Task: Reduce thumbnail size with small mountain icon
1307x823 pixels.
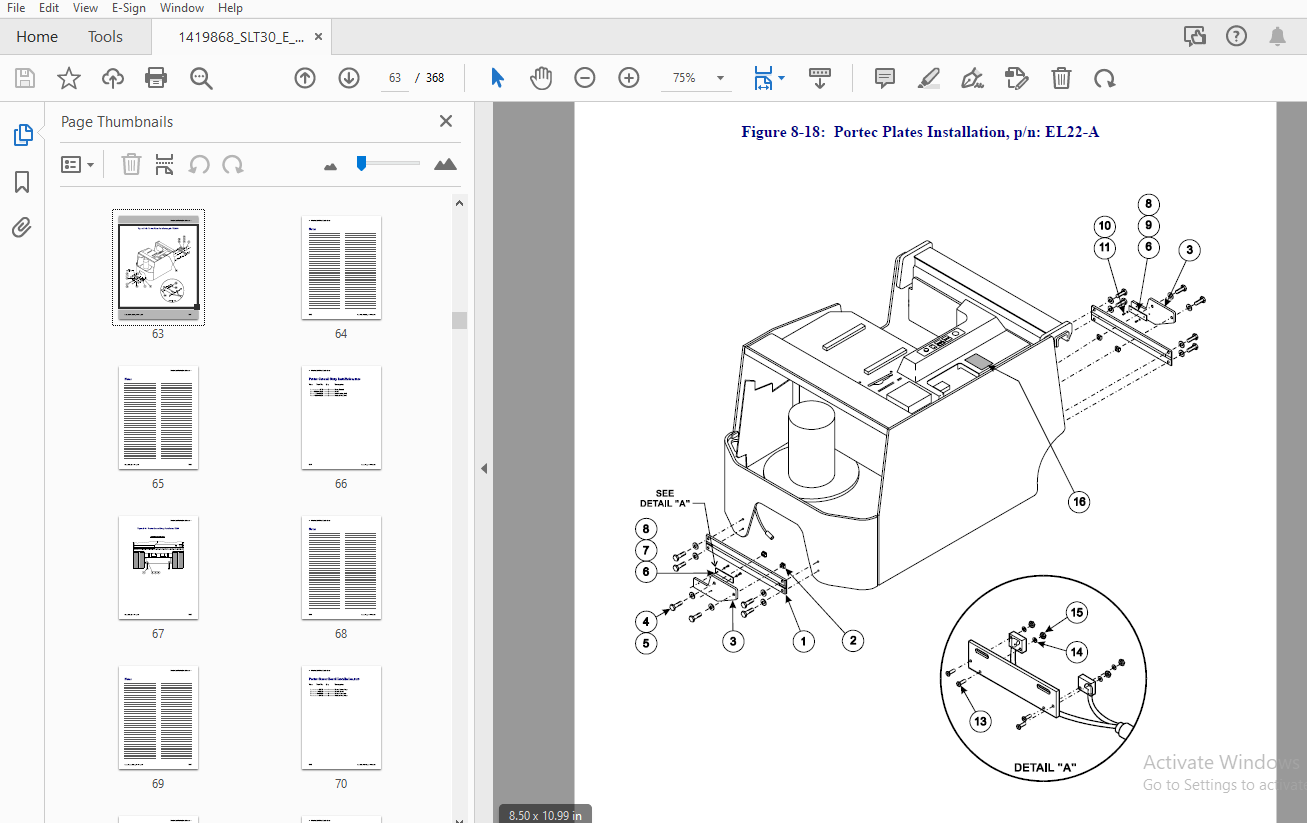Action: 331,165
